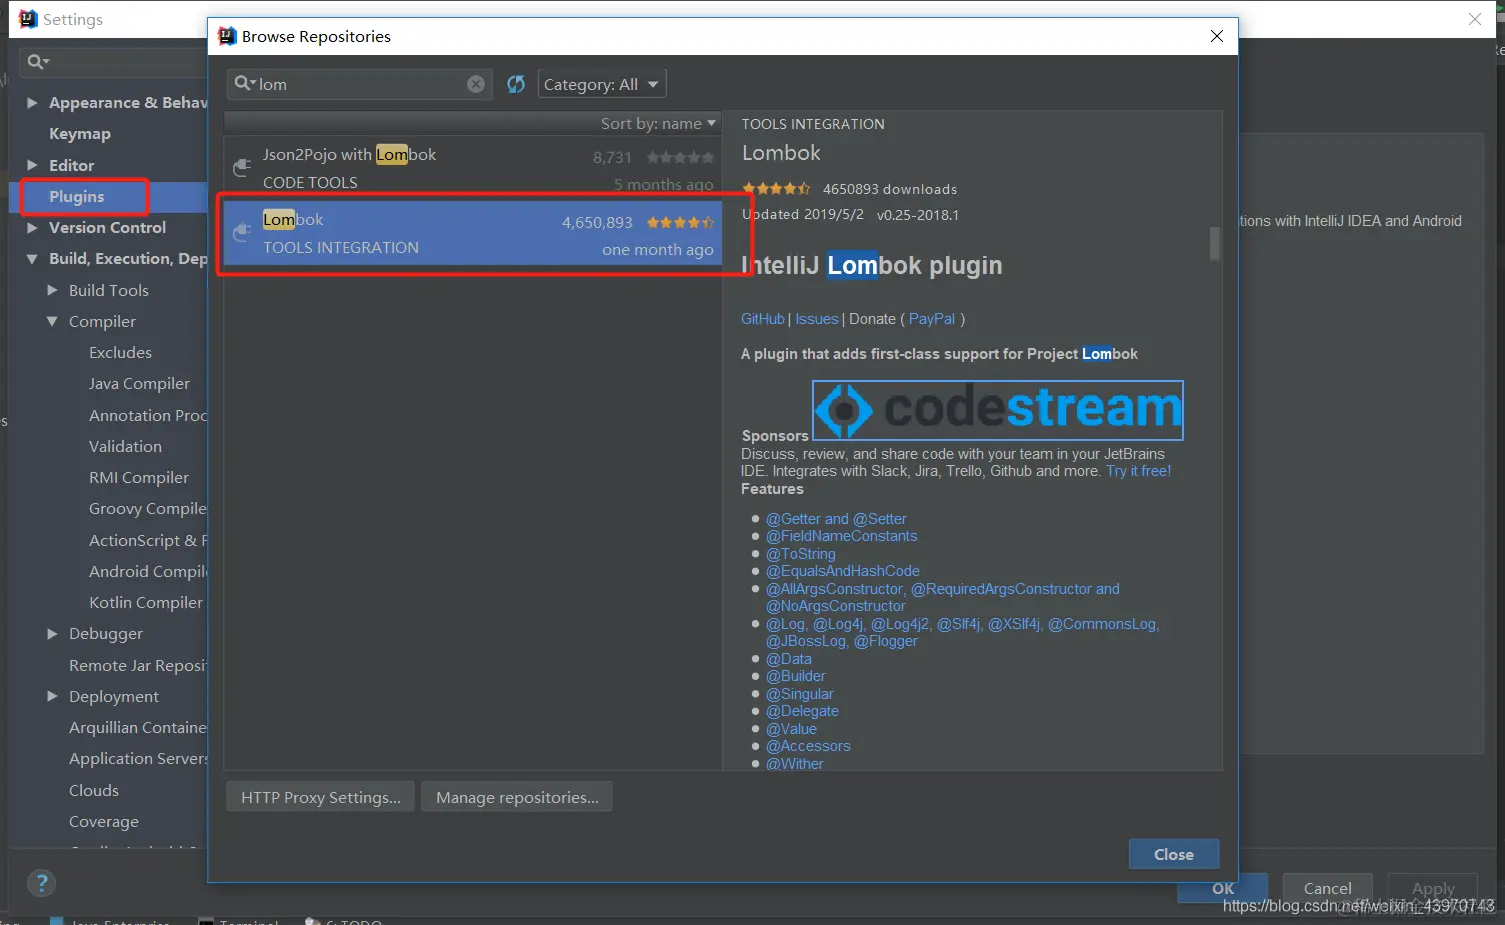Open the Category: All dropdown

[602, 84]
